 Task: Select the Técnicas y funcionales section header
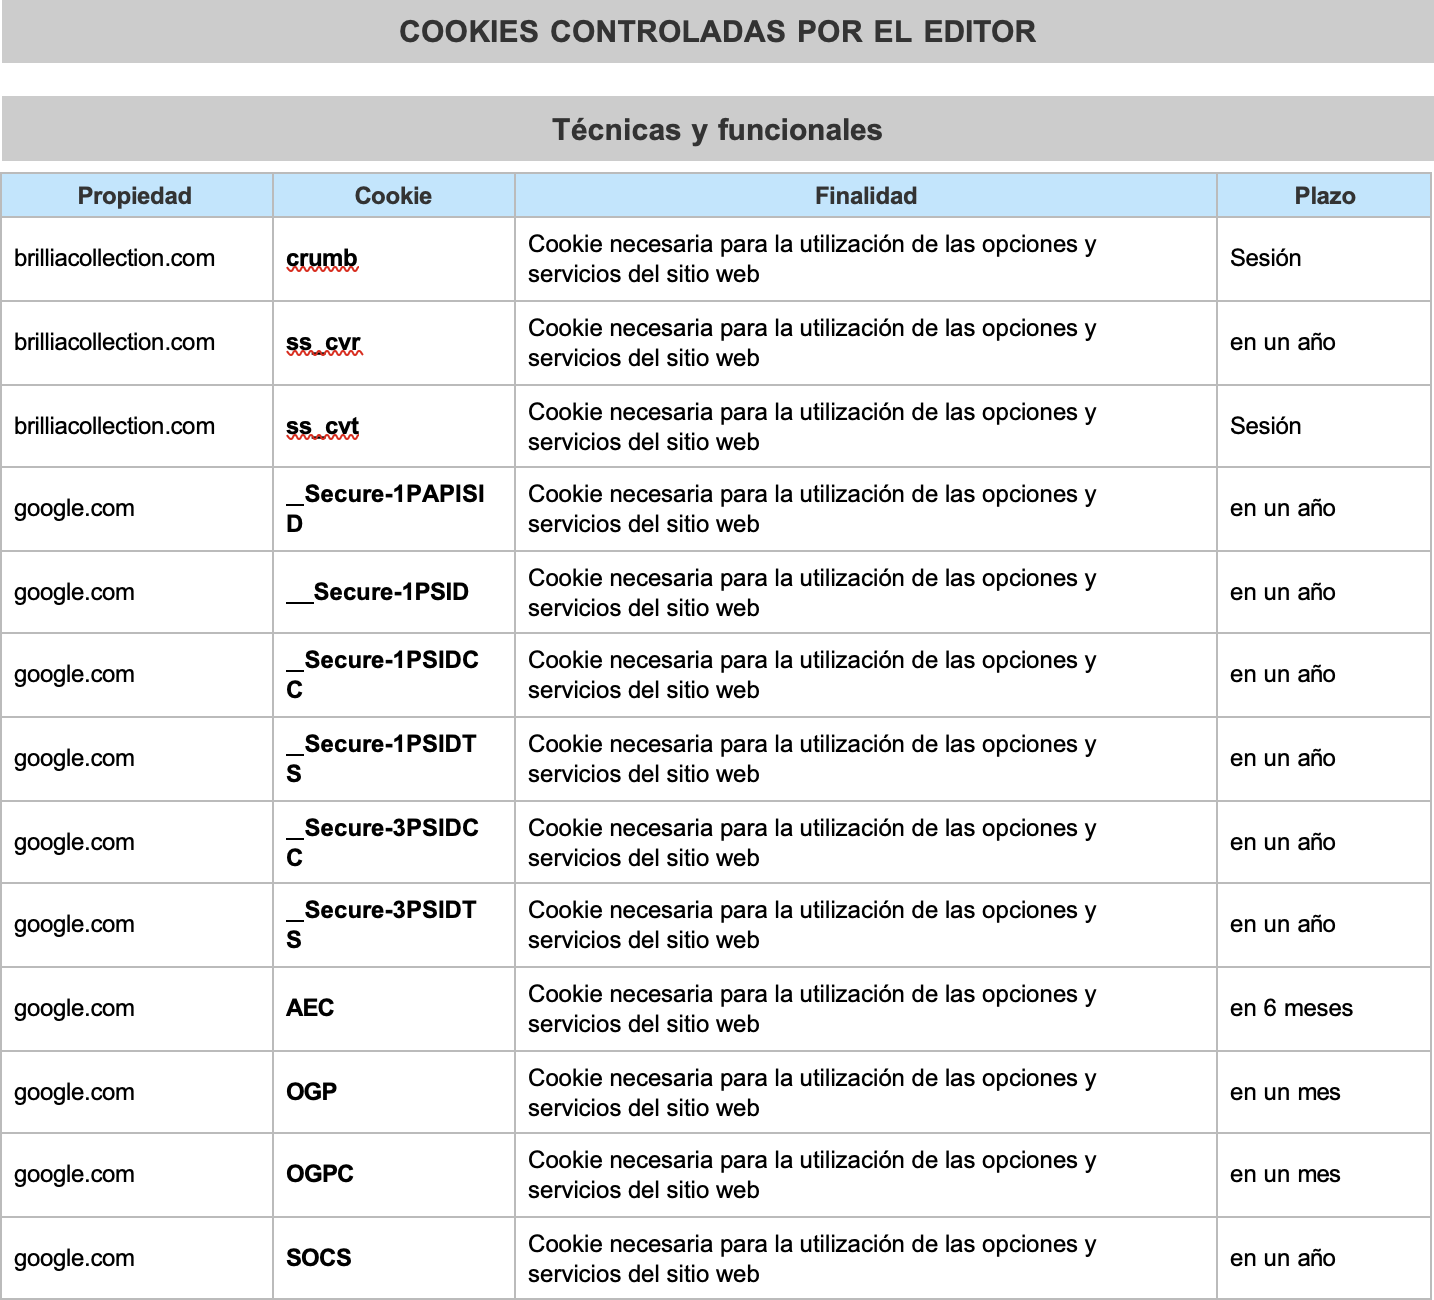(716, 128)
